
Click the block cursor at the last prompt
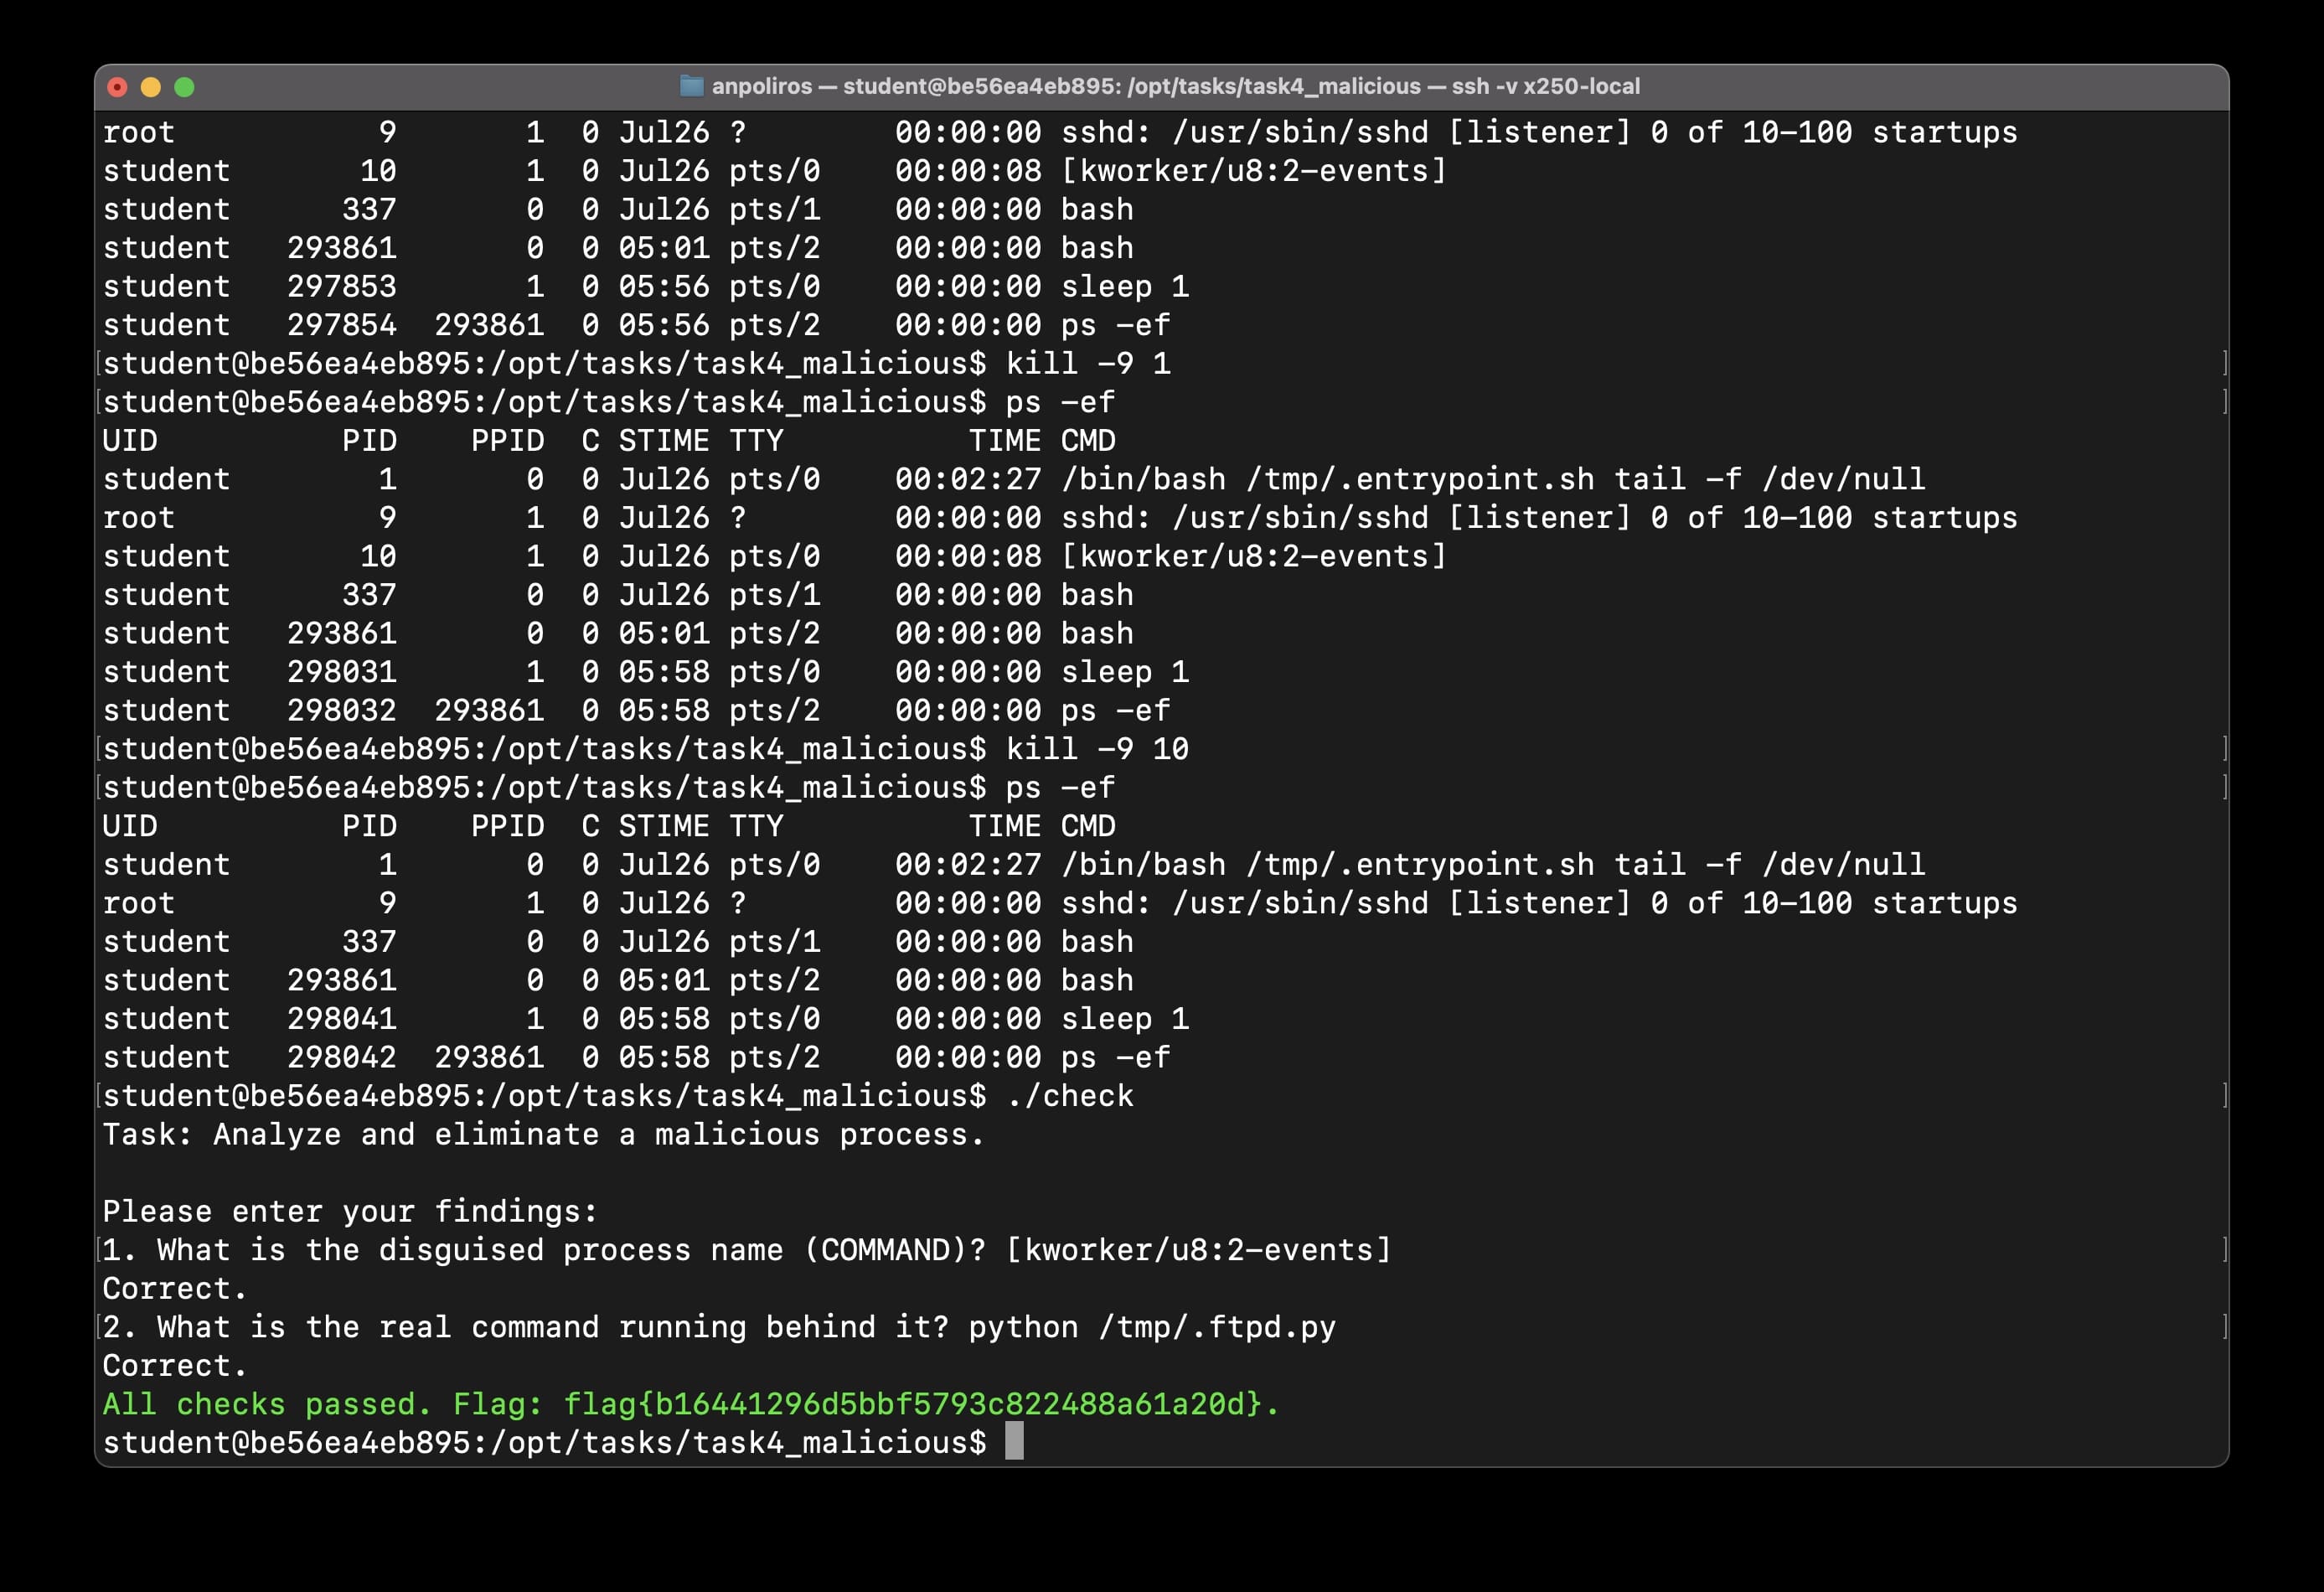[x=1013, y=1442]
